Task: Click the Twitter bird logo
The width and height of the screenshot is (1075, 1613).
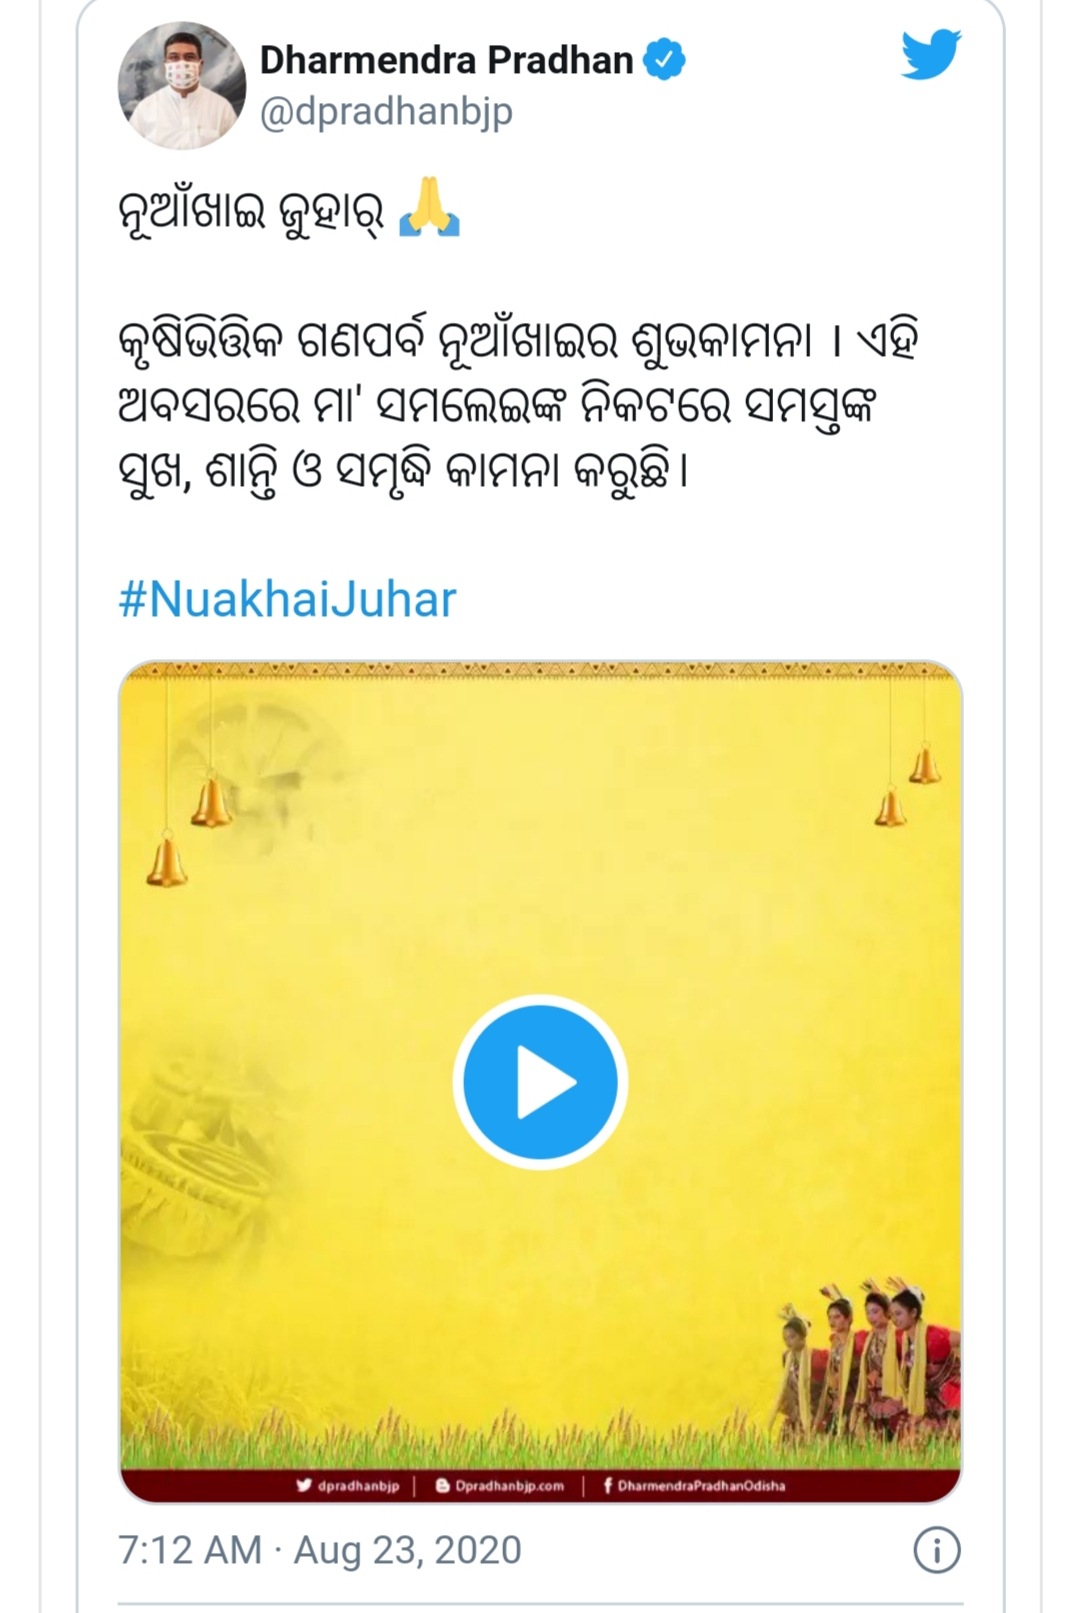Action: point(930,54)
